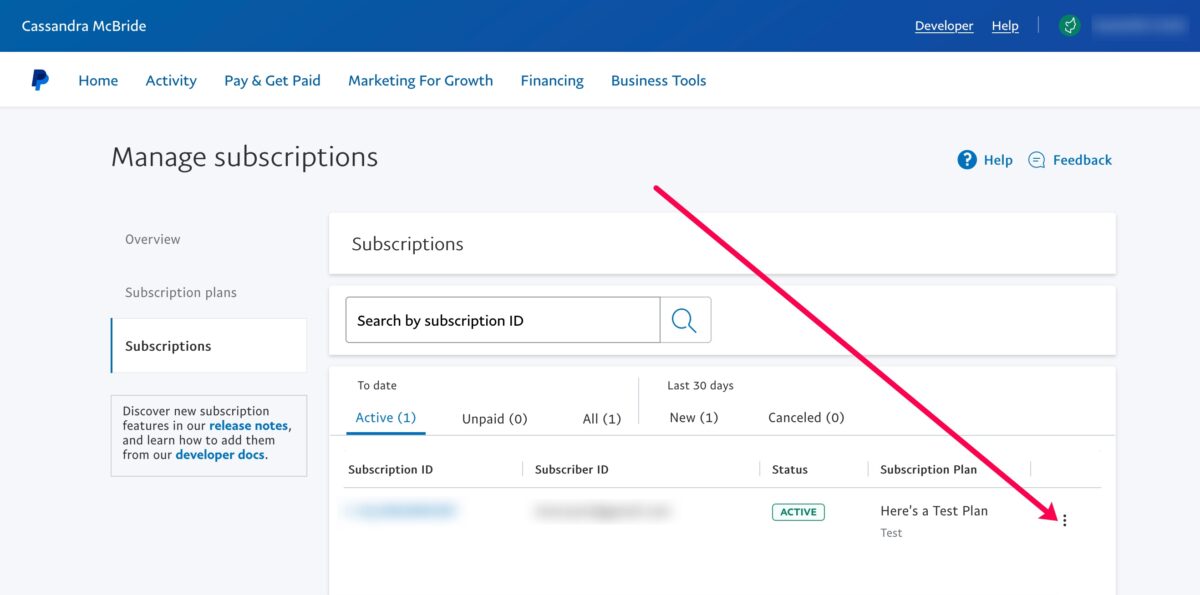The height and width of the screenshot is (595, 1200).
Task: Switch to the Unpaid (0) tab
Action: (x=494, y=419)
